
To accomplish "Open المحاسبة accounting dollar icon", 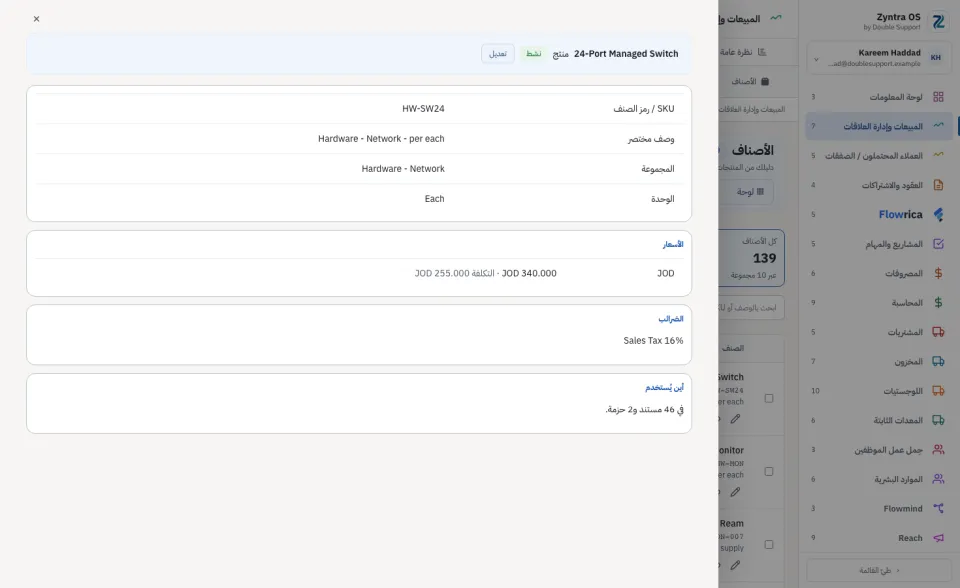I will pos(938,303).
